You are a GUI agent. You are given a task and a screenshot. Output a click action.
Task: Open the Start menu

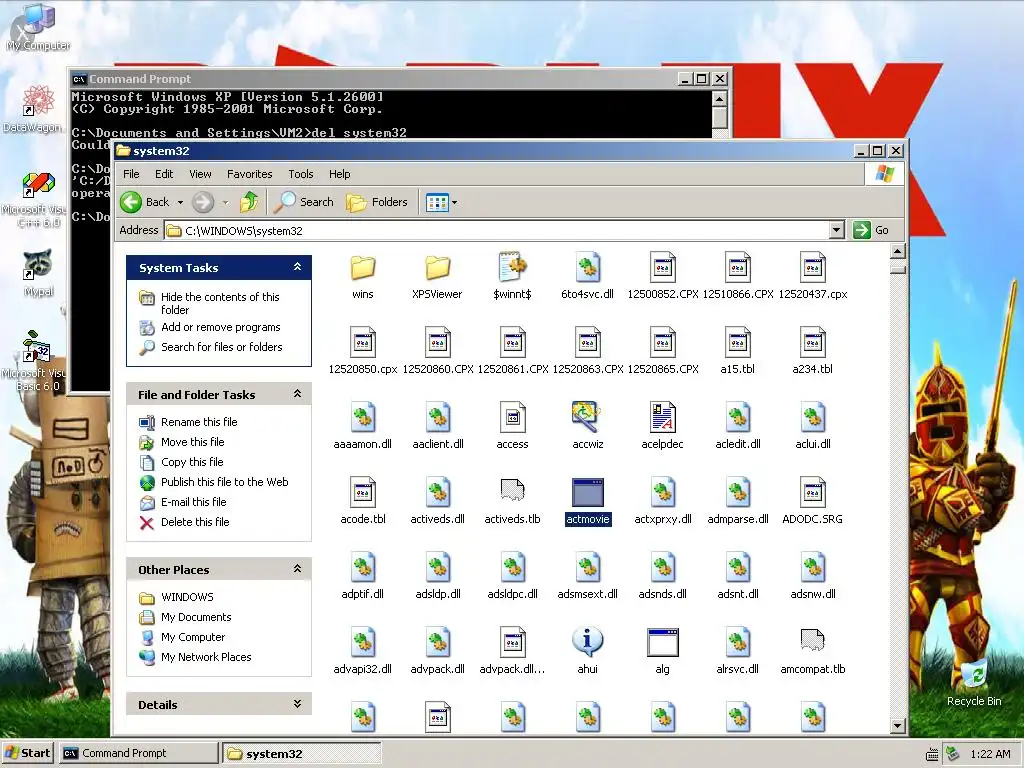pyautogui.click(x=28, y=753)
